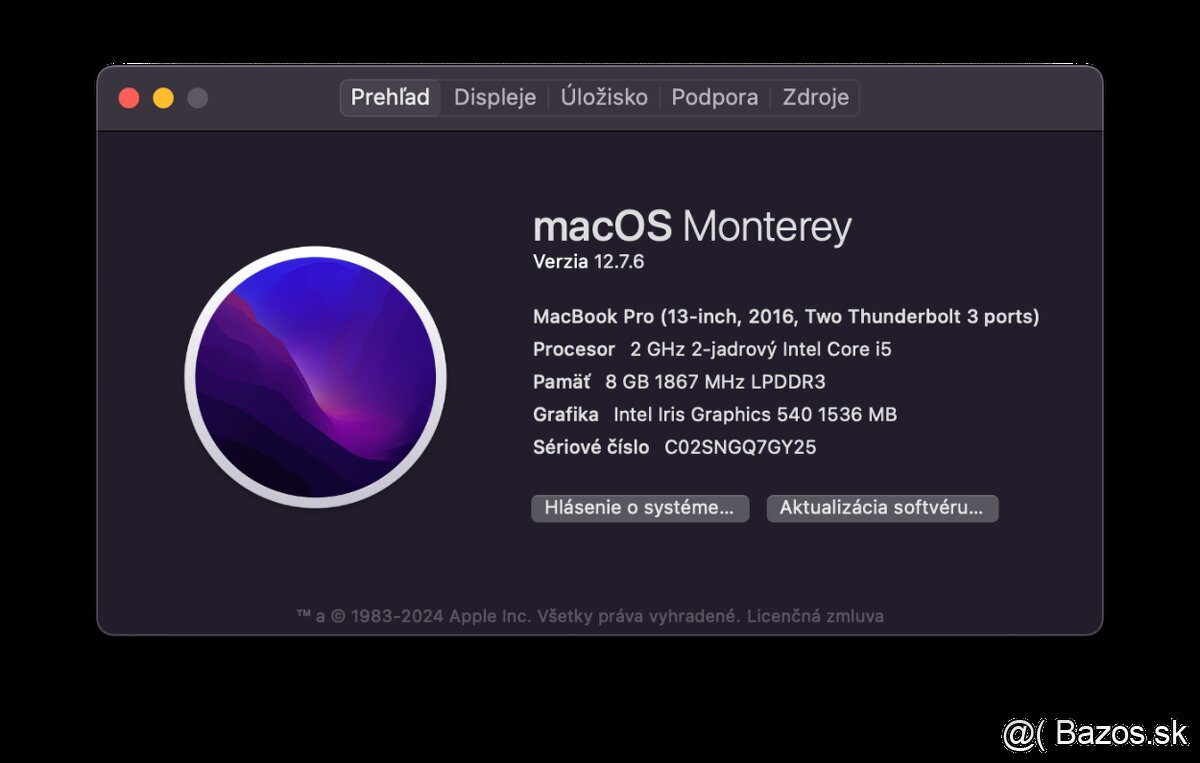Click the MacBook Pro model description line
The width and height of the screenshot is (1200, 763).
pyautogui.click(x=785, y=316)
